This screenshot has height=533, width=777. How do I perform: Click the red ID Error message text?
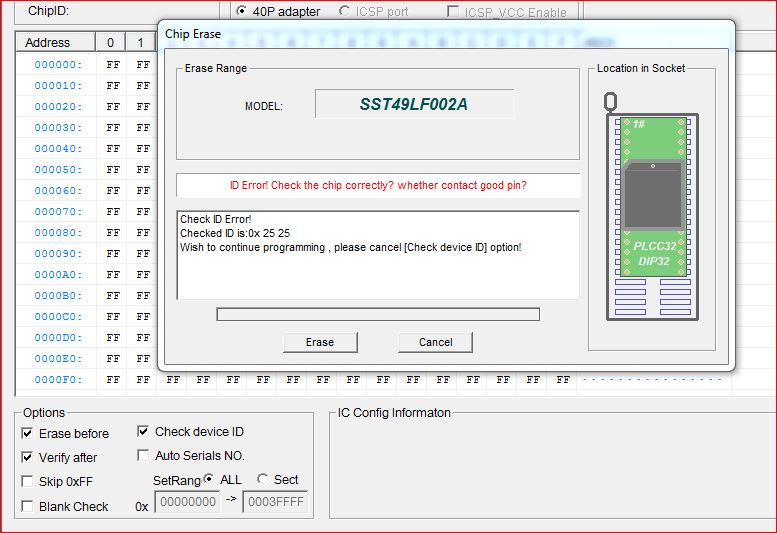[x=378, y=185]
